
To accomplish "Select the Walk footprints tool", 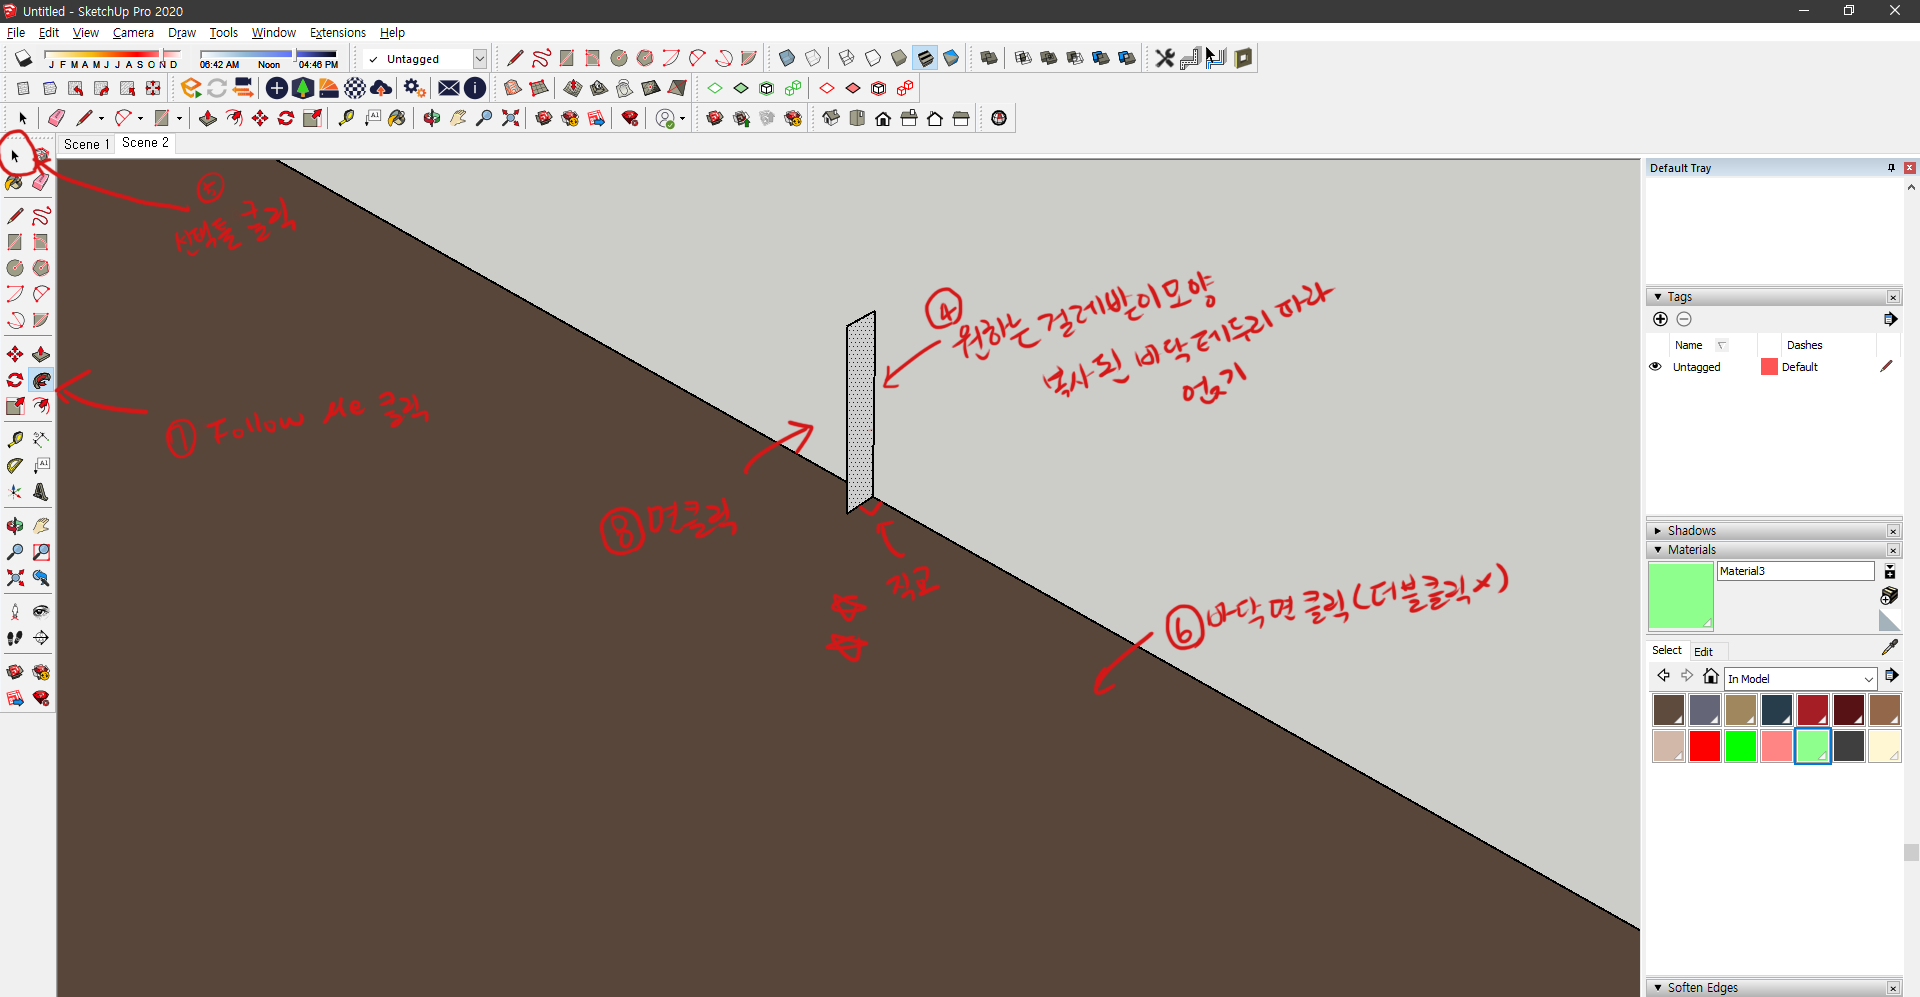I will point(15,638).
